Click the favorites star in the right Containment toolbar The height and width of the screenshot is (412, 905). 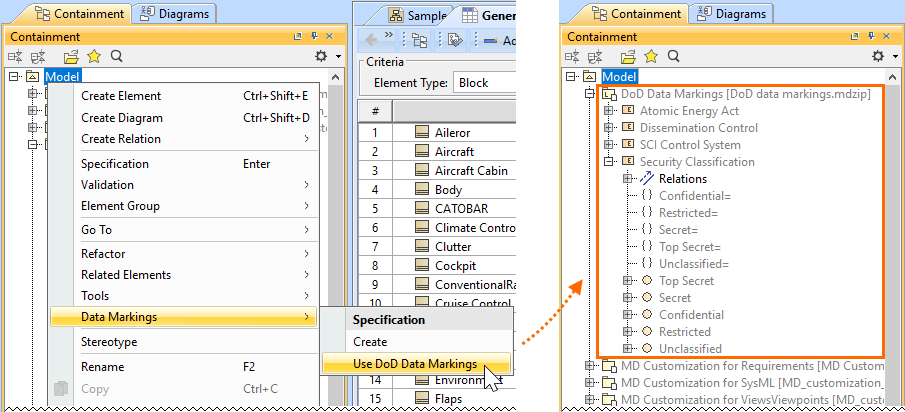(651, 57)
